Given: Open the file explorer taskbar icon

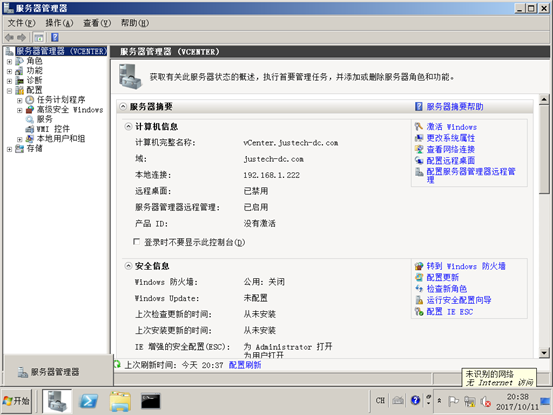Looking at the screenshot, I should [x=120, y=401].
